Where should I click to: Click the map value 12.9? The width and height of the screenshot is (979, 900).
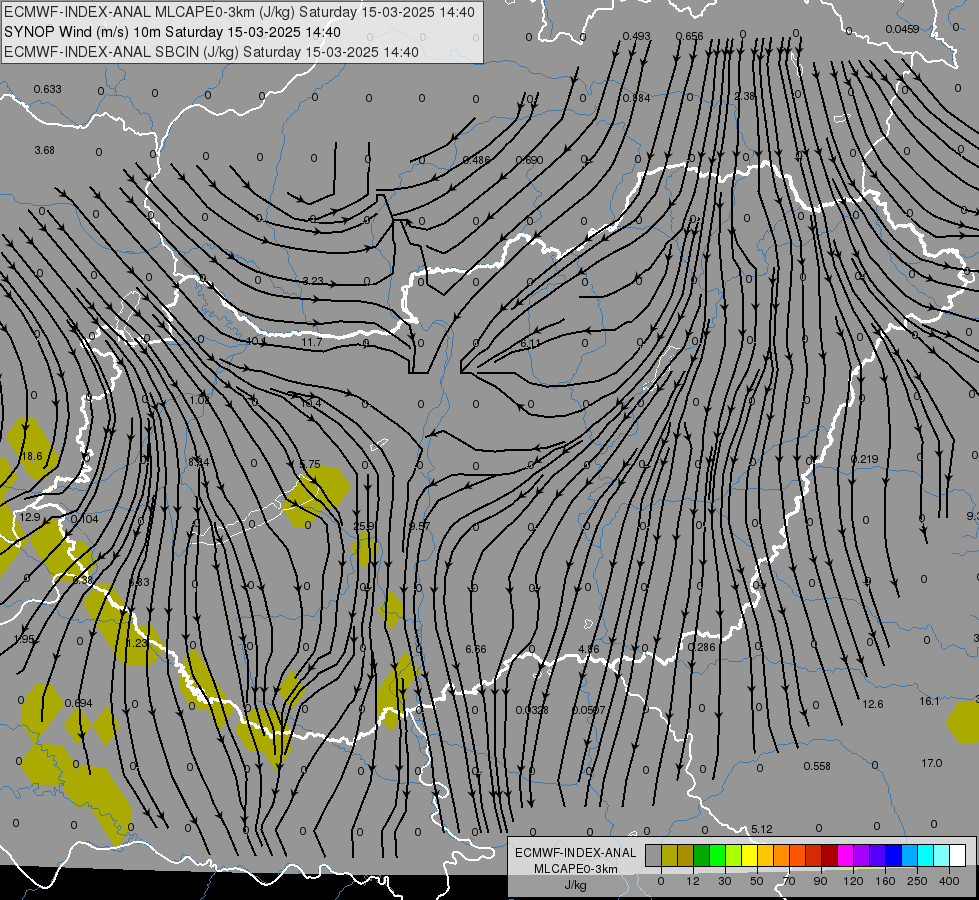(30, 517)
